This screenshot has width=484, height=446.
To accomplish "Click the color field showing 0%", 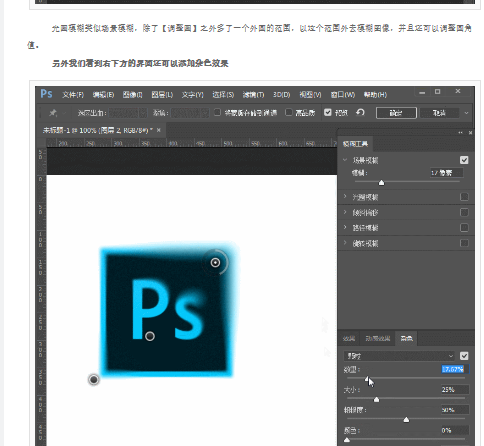I will click(x=455, y=430).
